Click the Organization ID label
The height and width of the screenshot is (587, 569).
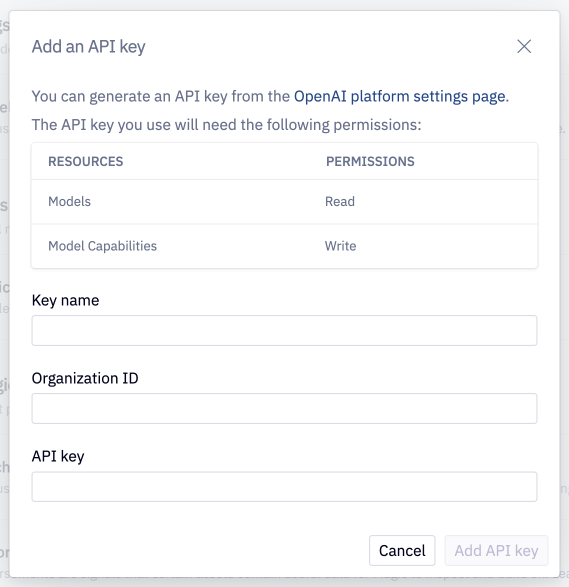pyautogui.click(x=85, y=378)
